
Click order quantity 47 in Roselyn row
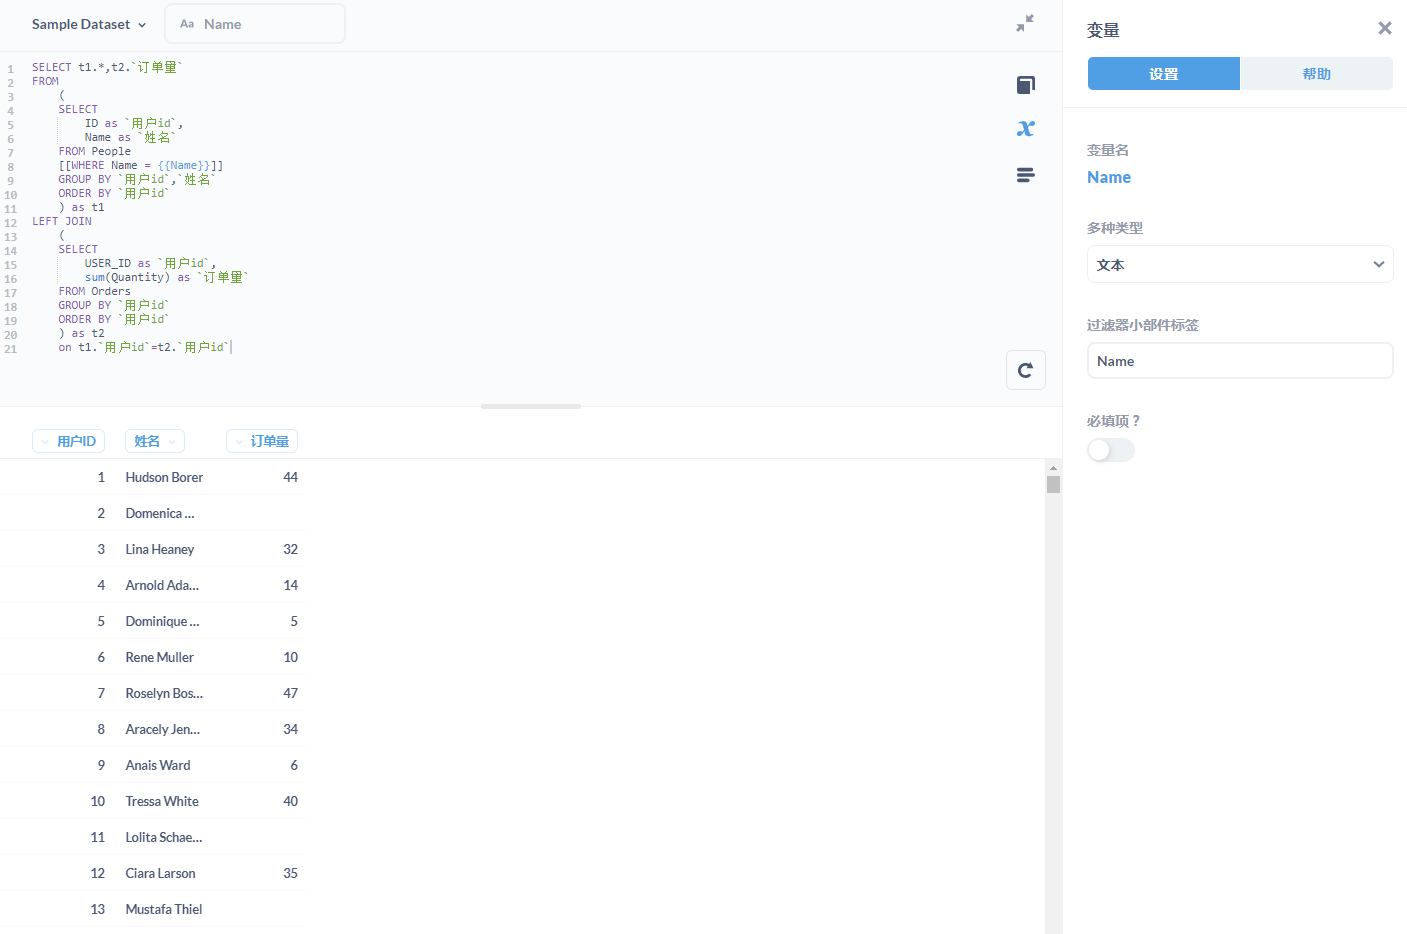click(x=290, y=693)
